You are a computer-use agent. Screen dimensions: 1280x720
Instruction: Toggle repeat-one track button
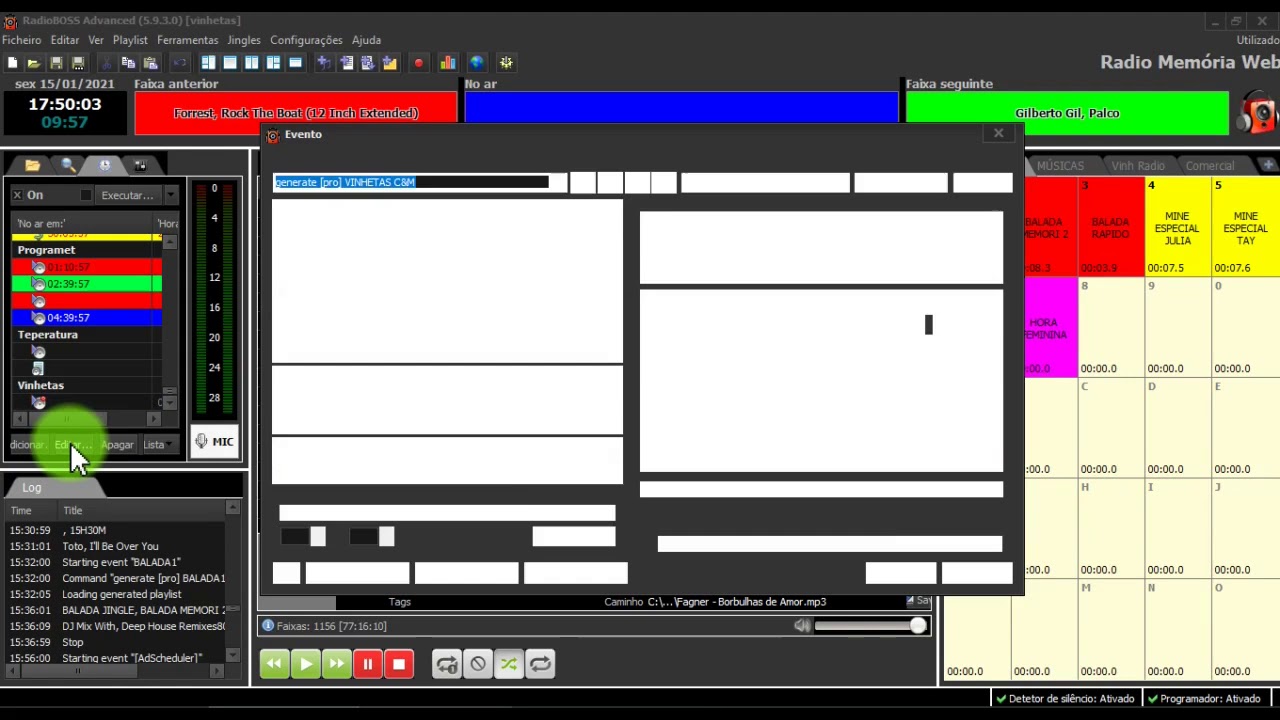click(x=447, y=664)
